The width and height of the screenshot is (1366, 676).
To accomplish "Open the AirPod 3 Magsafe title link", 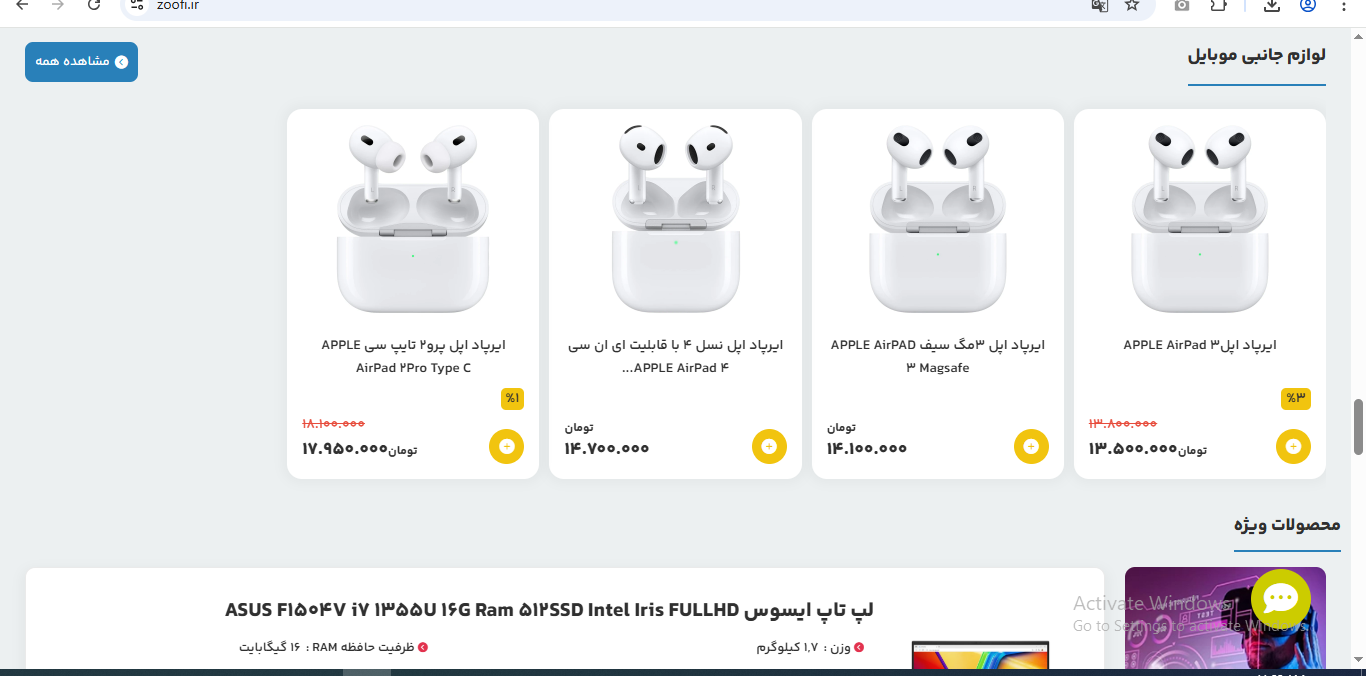I will [x=937, y=356].
